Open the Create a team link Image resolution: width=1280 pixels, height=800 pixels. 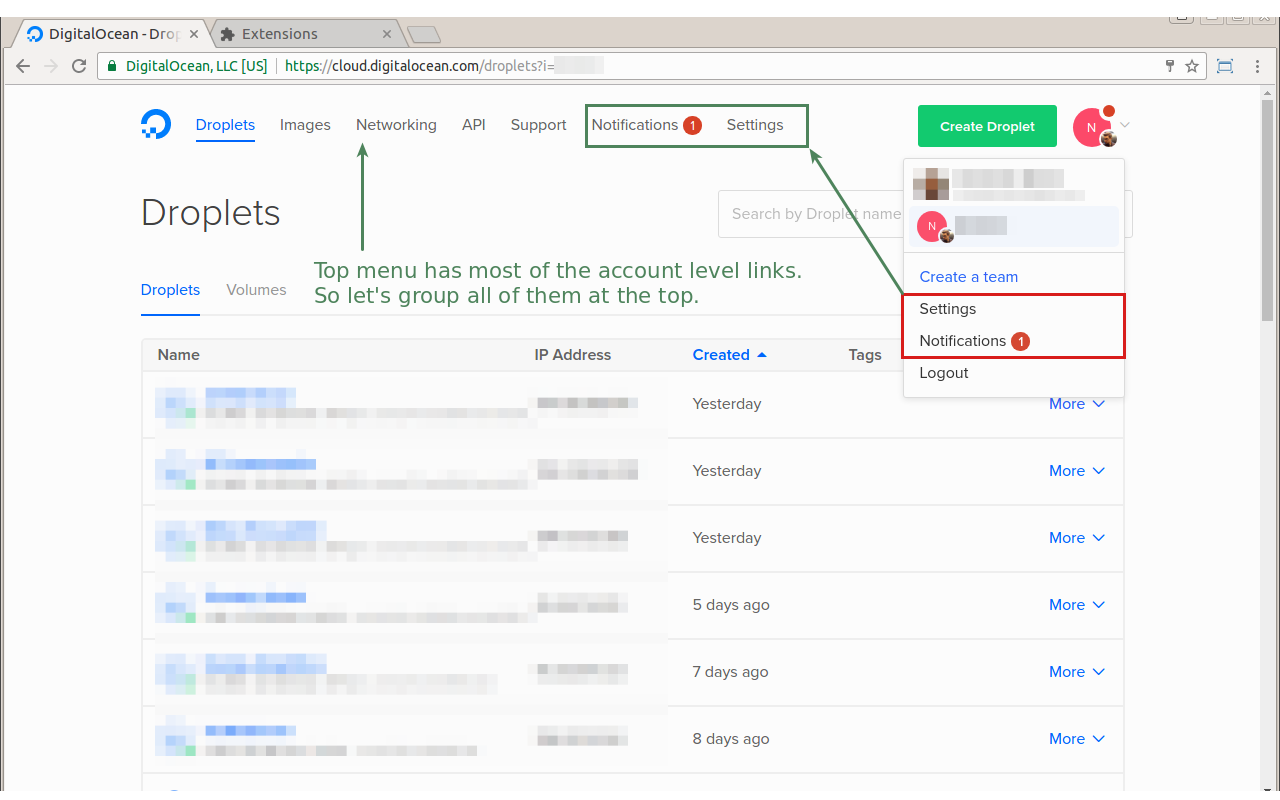[x=968, y=276]
